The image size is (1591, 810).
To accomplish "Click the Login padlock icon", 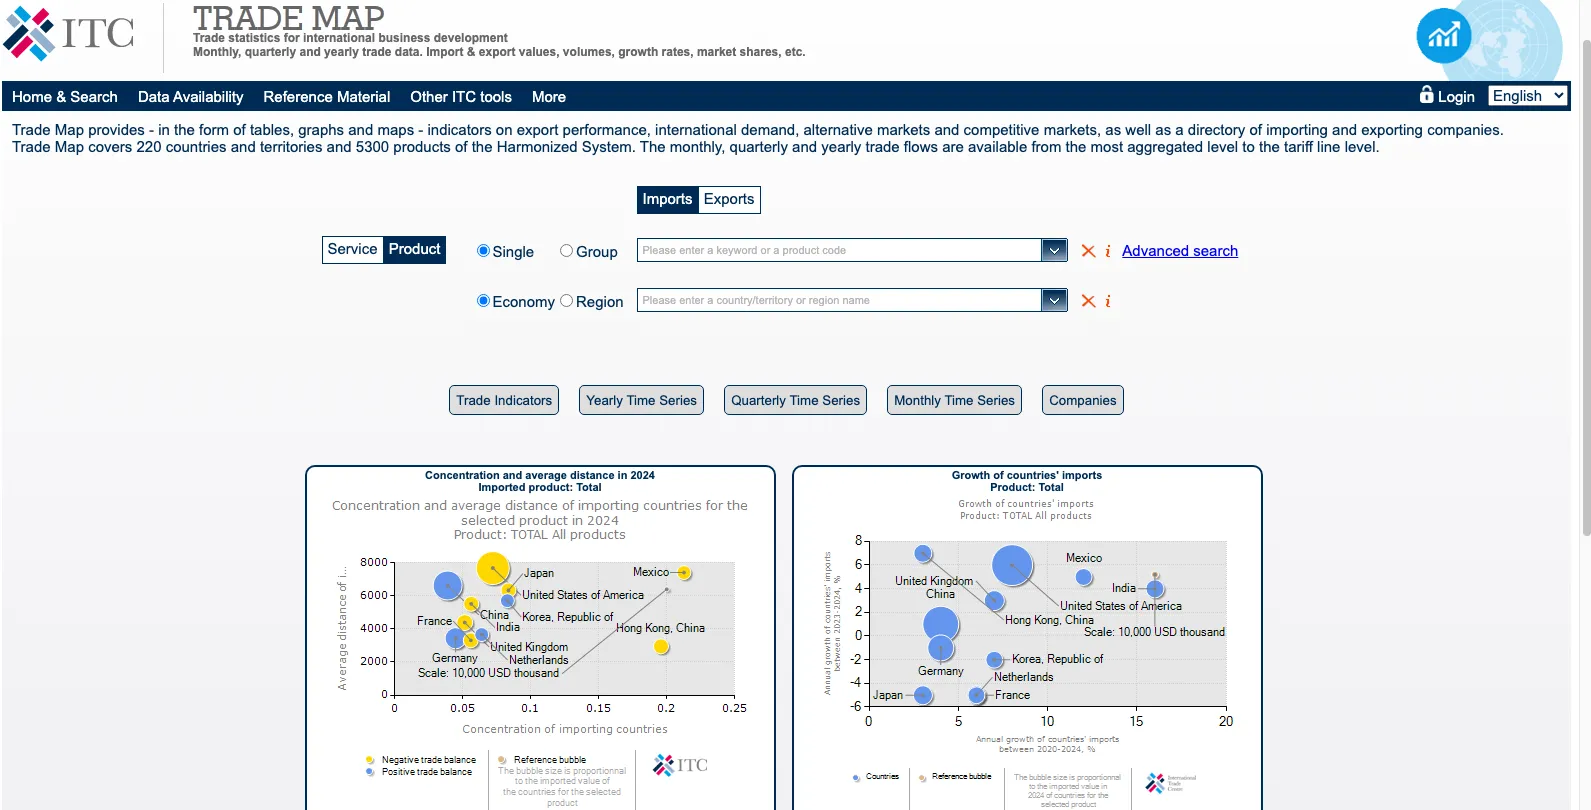I will pos(1426,94).
